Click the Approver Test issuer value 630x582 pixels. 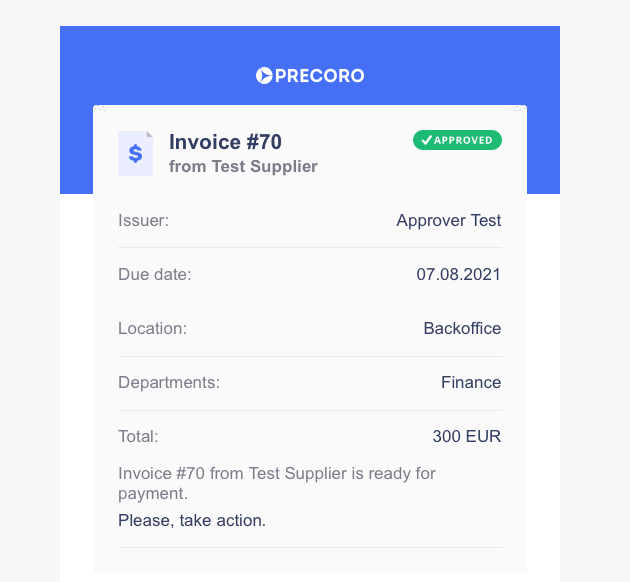[449, 221]
